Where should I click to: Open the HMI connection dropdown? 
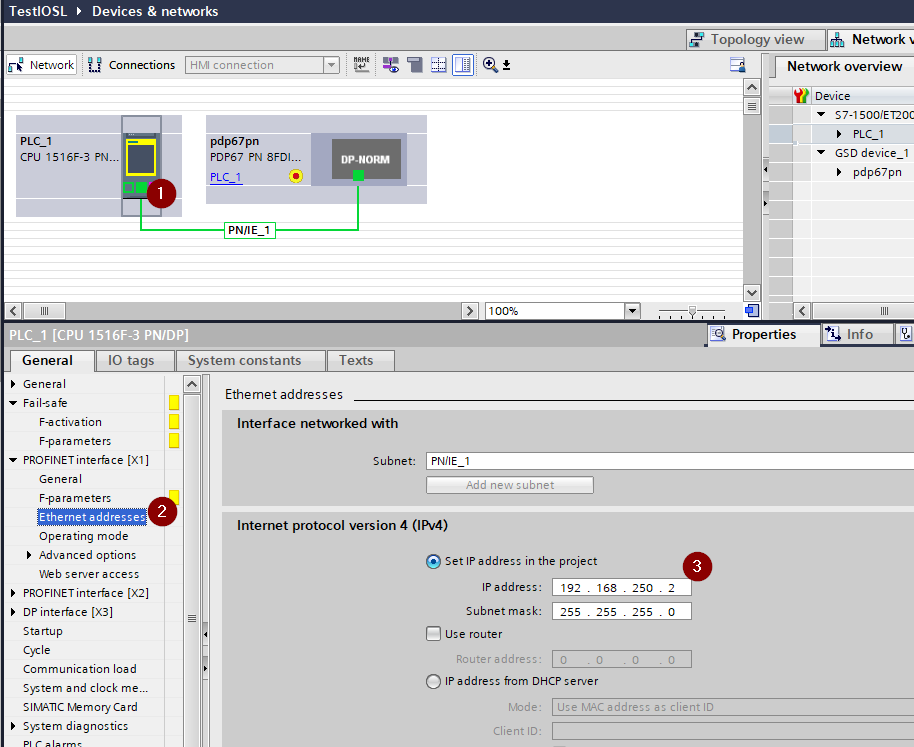coord(332,65)
